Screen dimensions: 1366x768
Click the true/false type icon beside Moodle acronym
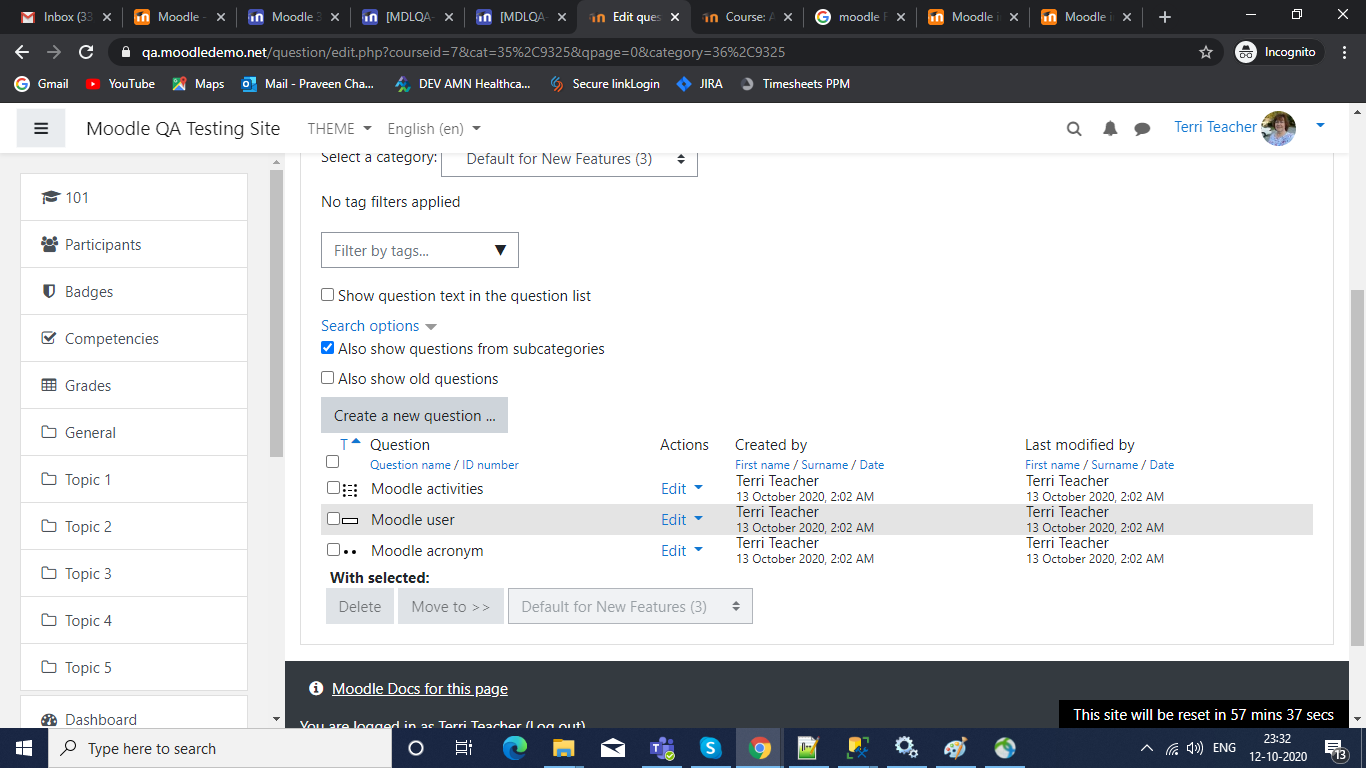click(x=350, y=552)
